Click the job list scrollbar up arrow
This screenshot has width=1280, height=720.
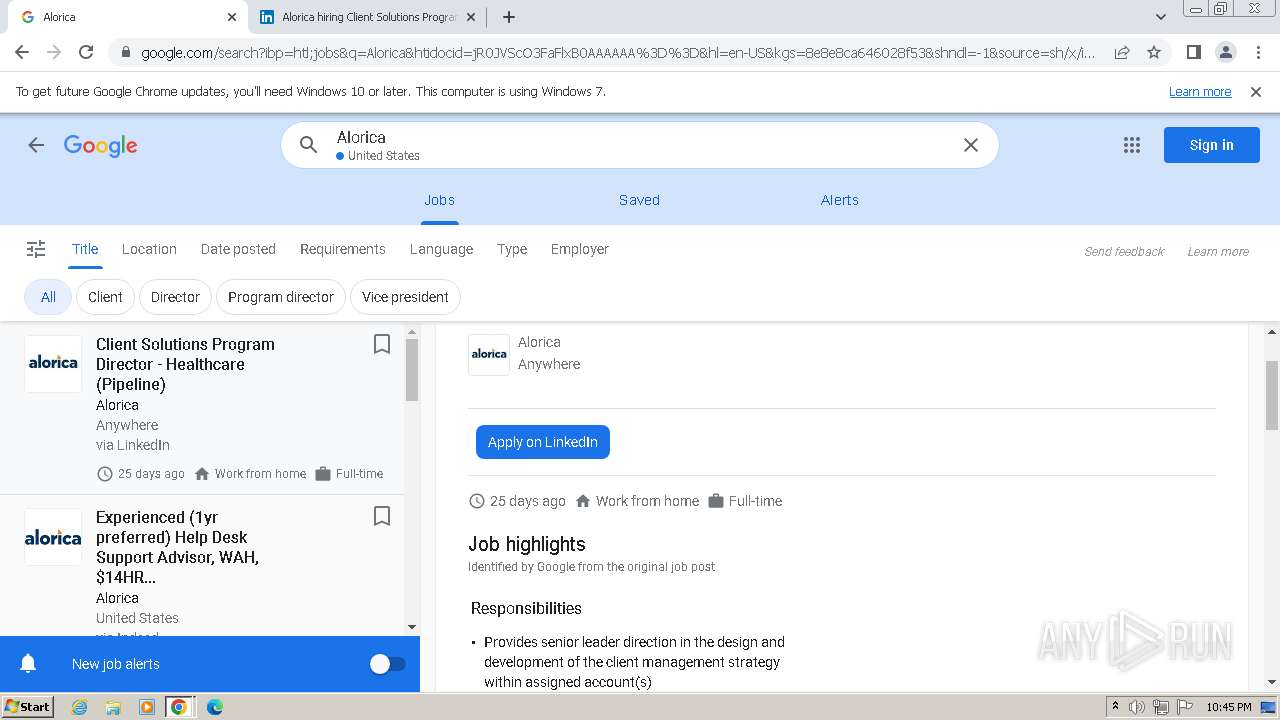click(x=412, y=333)
